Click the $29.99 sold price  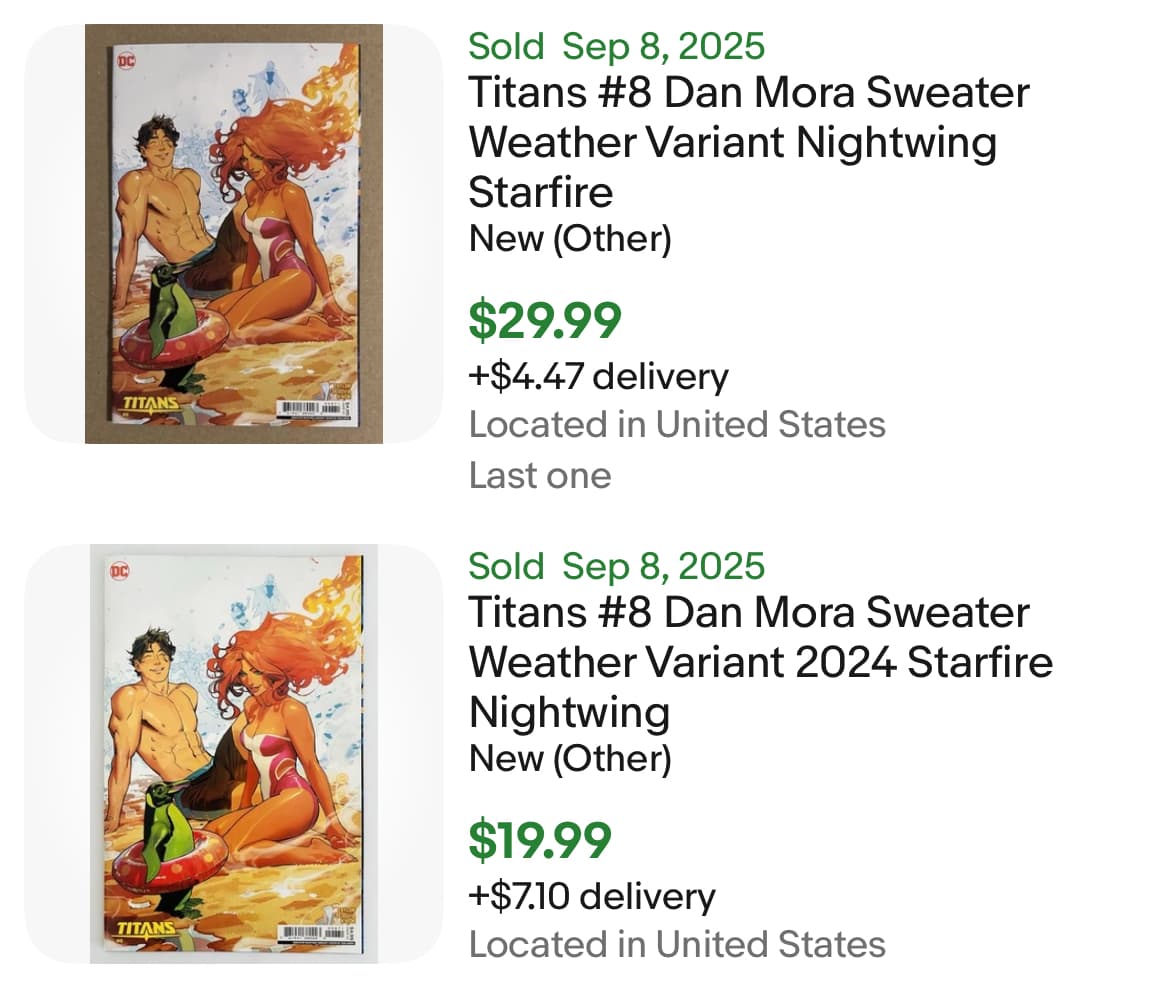[x=545, y=320]
